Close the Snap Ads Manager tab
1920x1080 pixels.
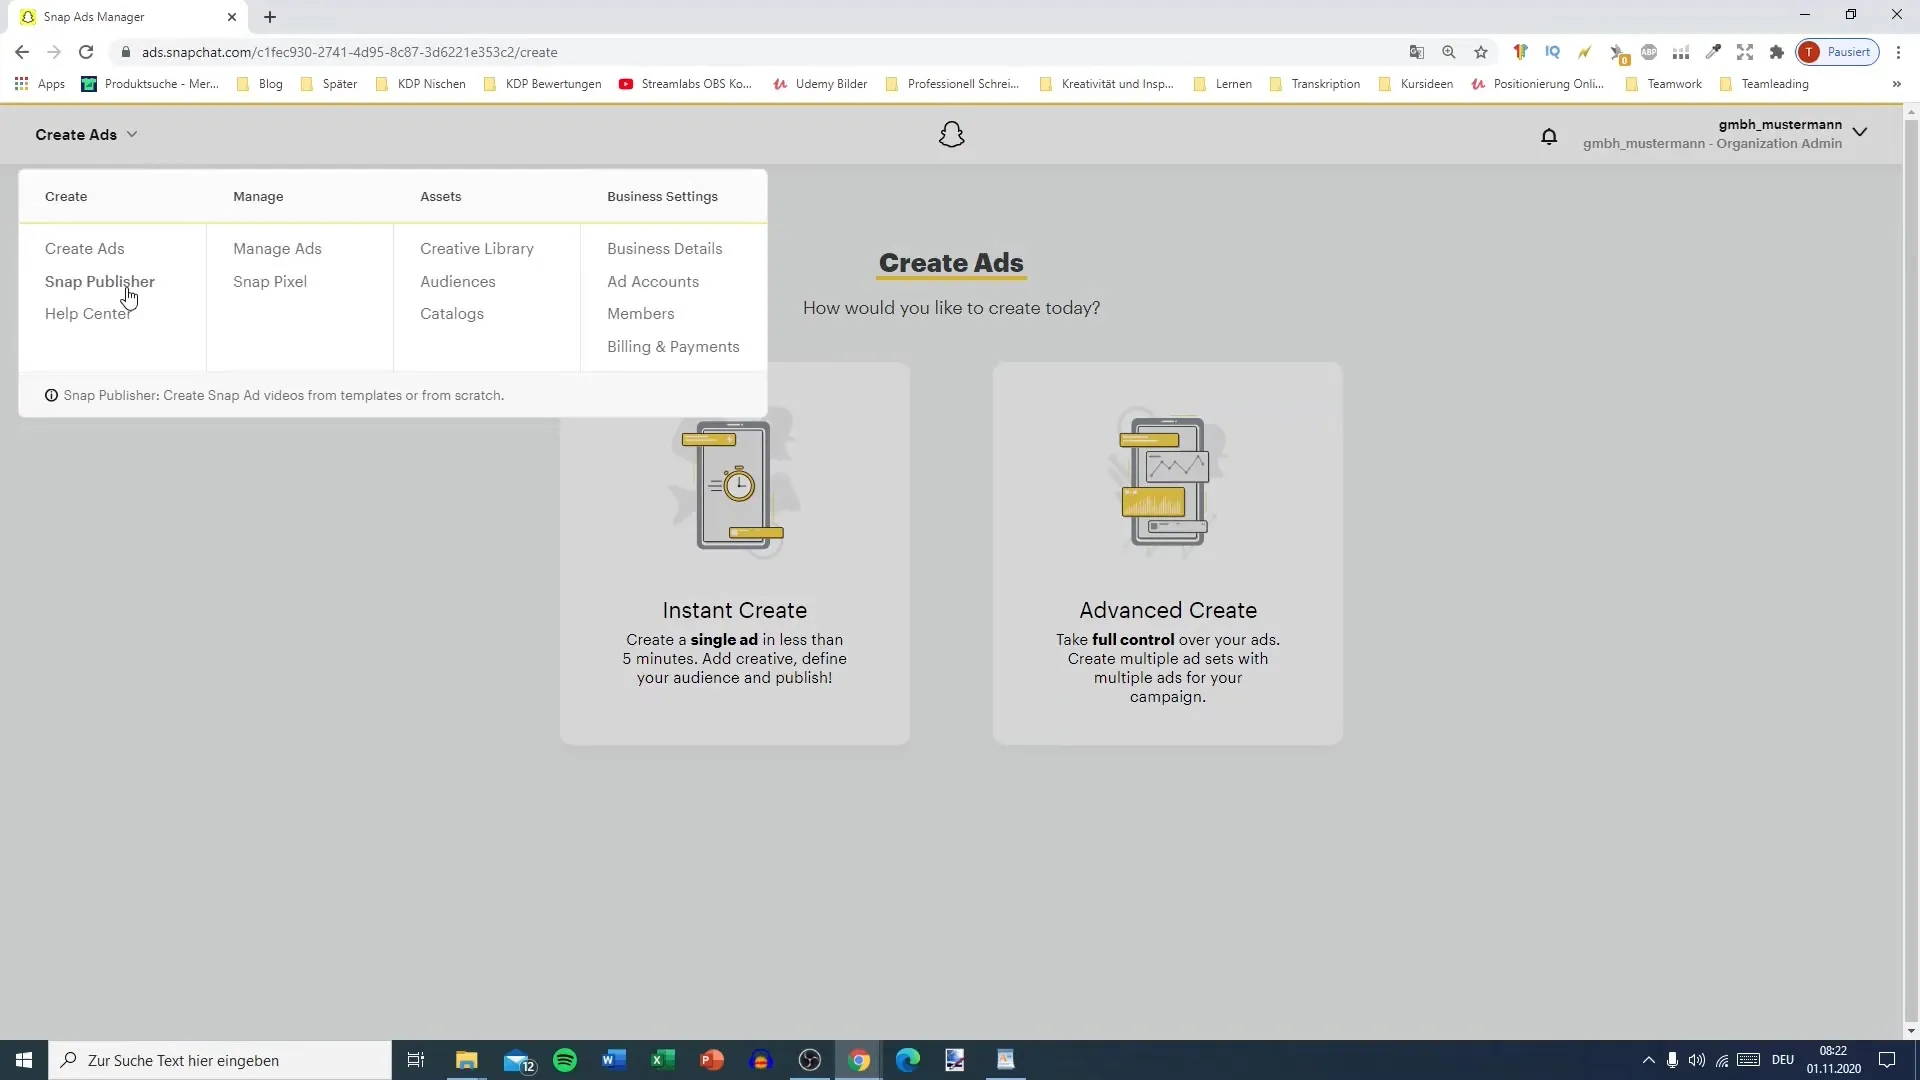pyautogui.click(x=232, y=17)
